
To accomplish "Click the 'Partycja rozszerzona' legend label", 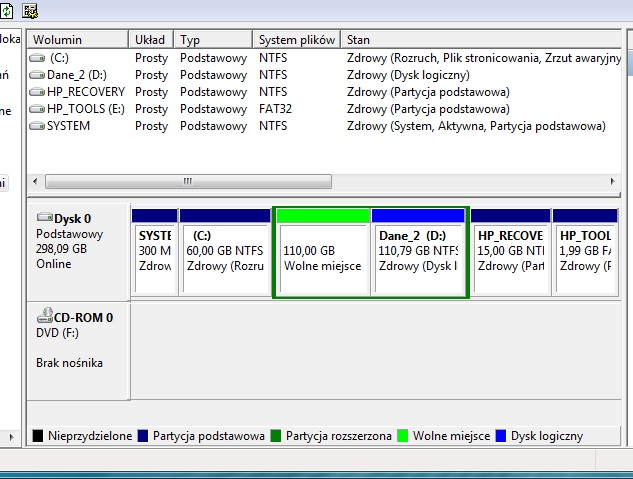I will coord(339,436).
